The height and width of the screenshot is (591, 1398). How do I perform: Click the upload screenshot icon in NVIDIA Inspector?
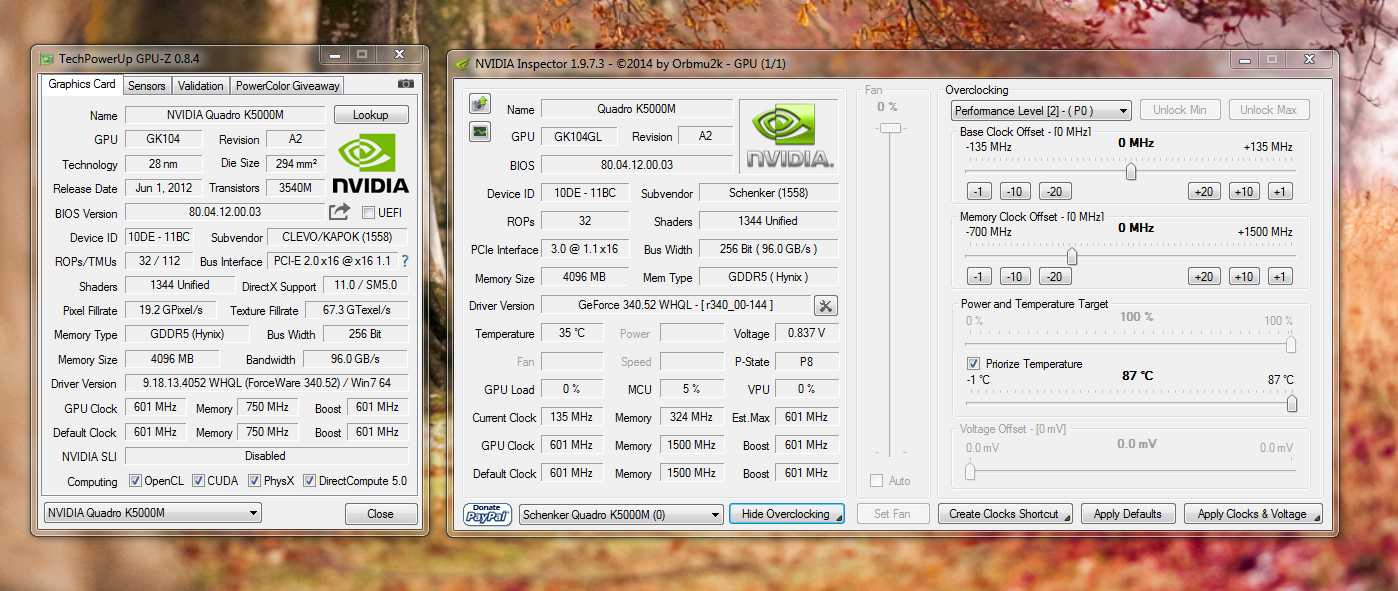point(480,104)
